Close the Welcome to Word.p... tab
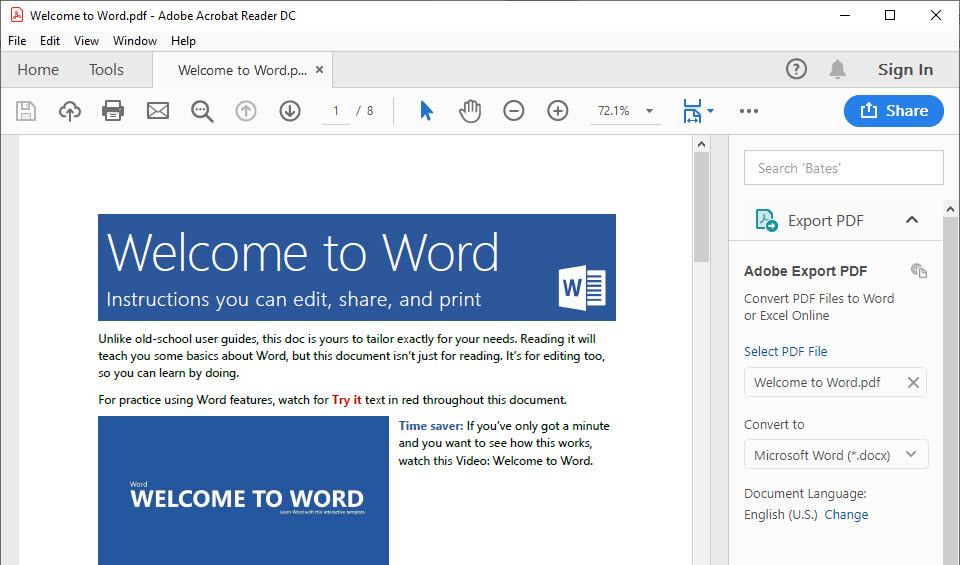Image resolution: width=960 pixels, height=565 pixels. (x=319, y=70)
